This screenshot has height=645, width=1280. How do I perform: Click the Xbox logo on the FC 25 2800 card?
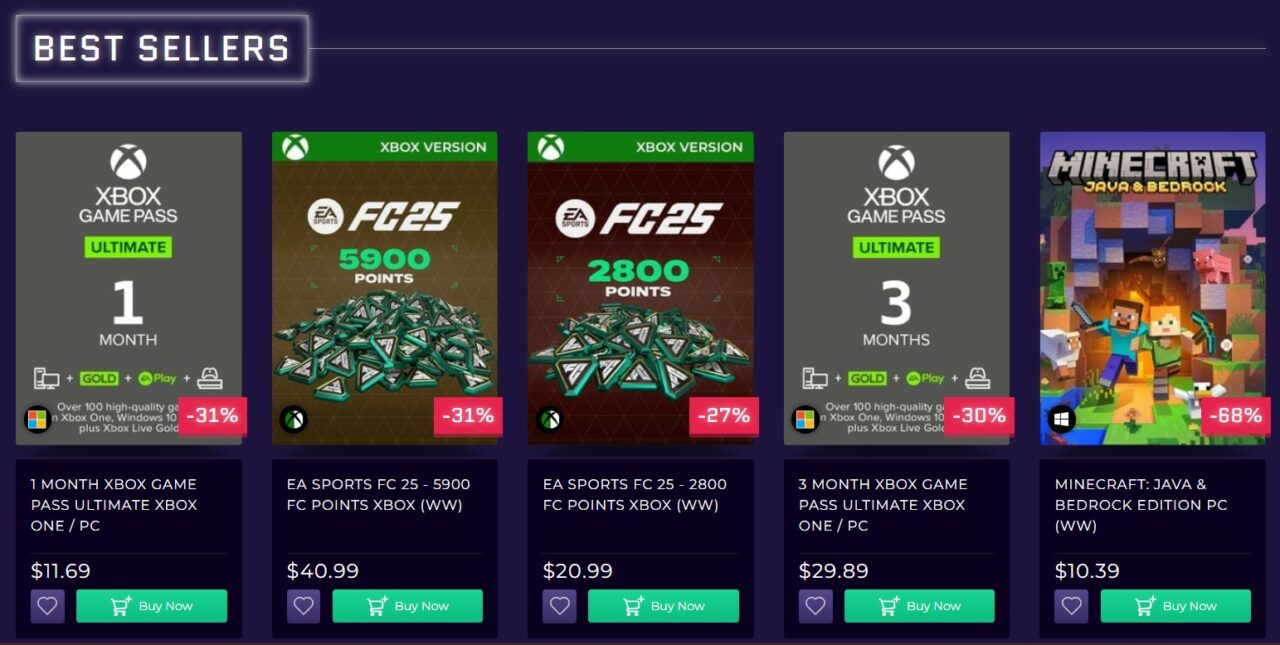[x=548, y=417]
